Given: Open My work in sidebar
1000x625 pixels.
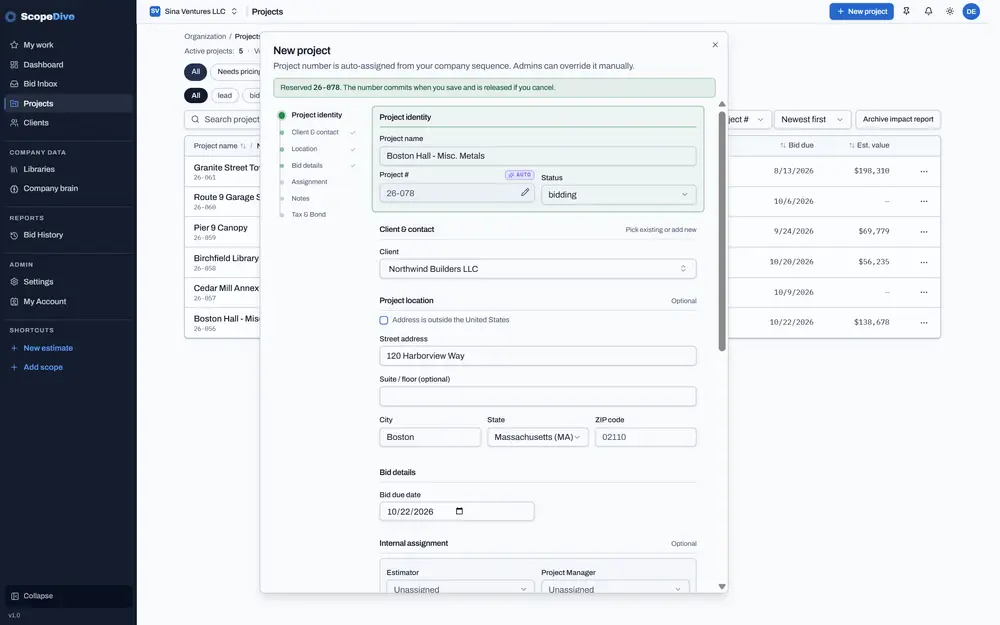Looking at the screenshot, I should point(68,45).
